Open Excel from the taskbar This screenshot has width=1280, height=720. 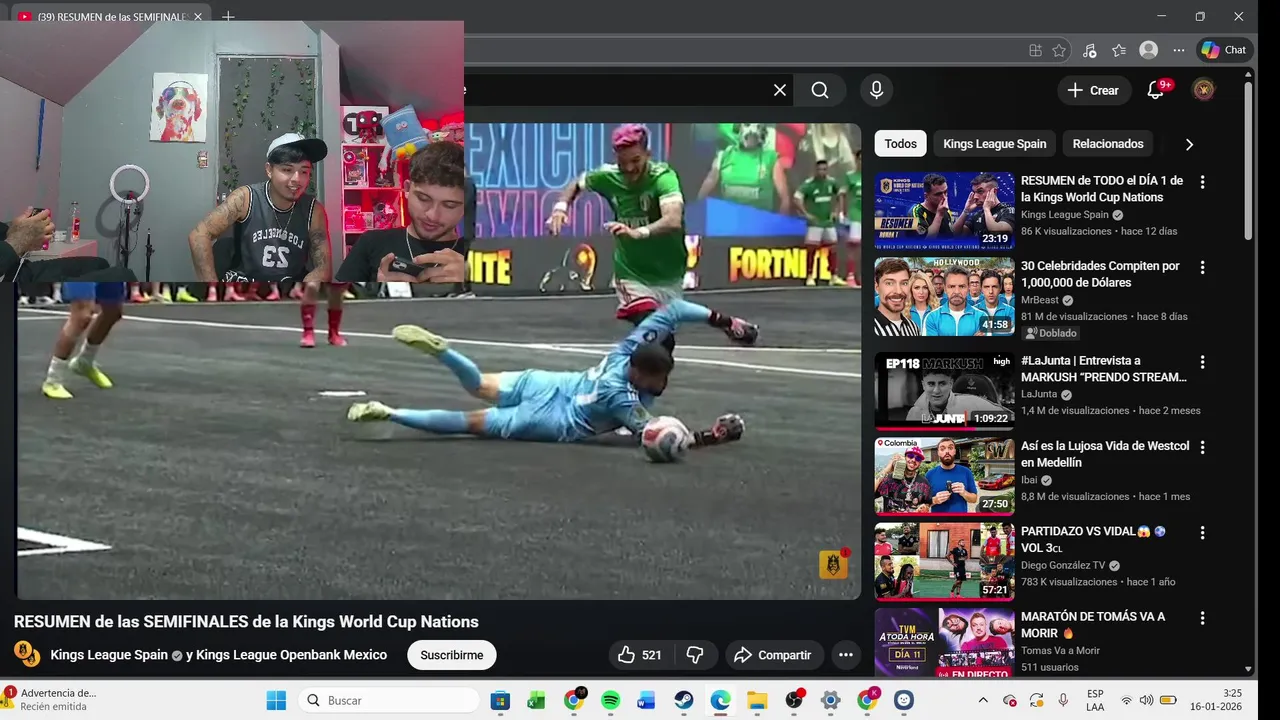(536, 700)
